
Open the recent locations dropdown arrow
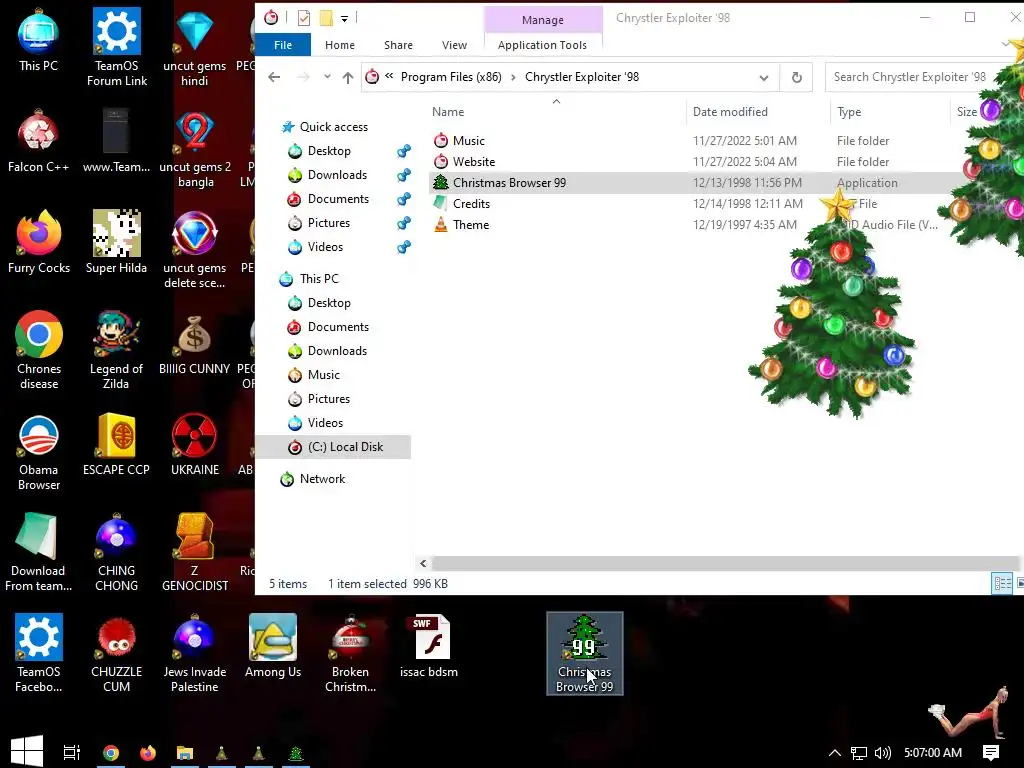click(x=327, y=77)
